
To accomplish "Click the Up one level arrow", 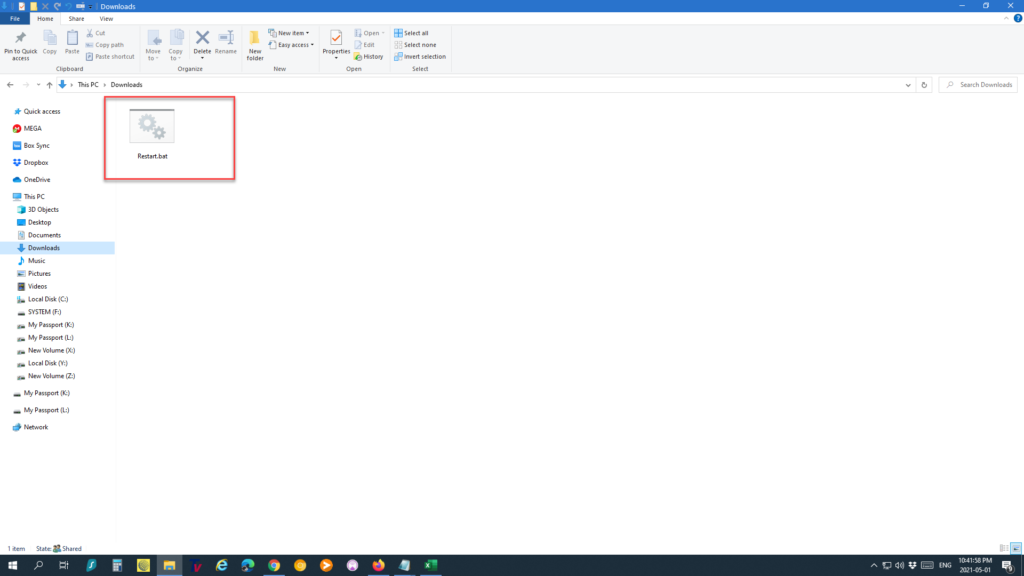I will [x=49, y=85].
